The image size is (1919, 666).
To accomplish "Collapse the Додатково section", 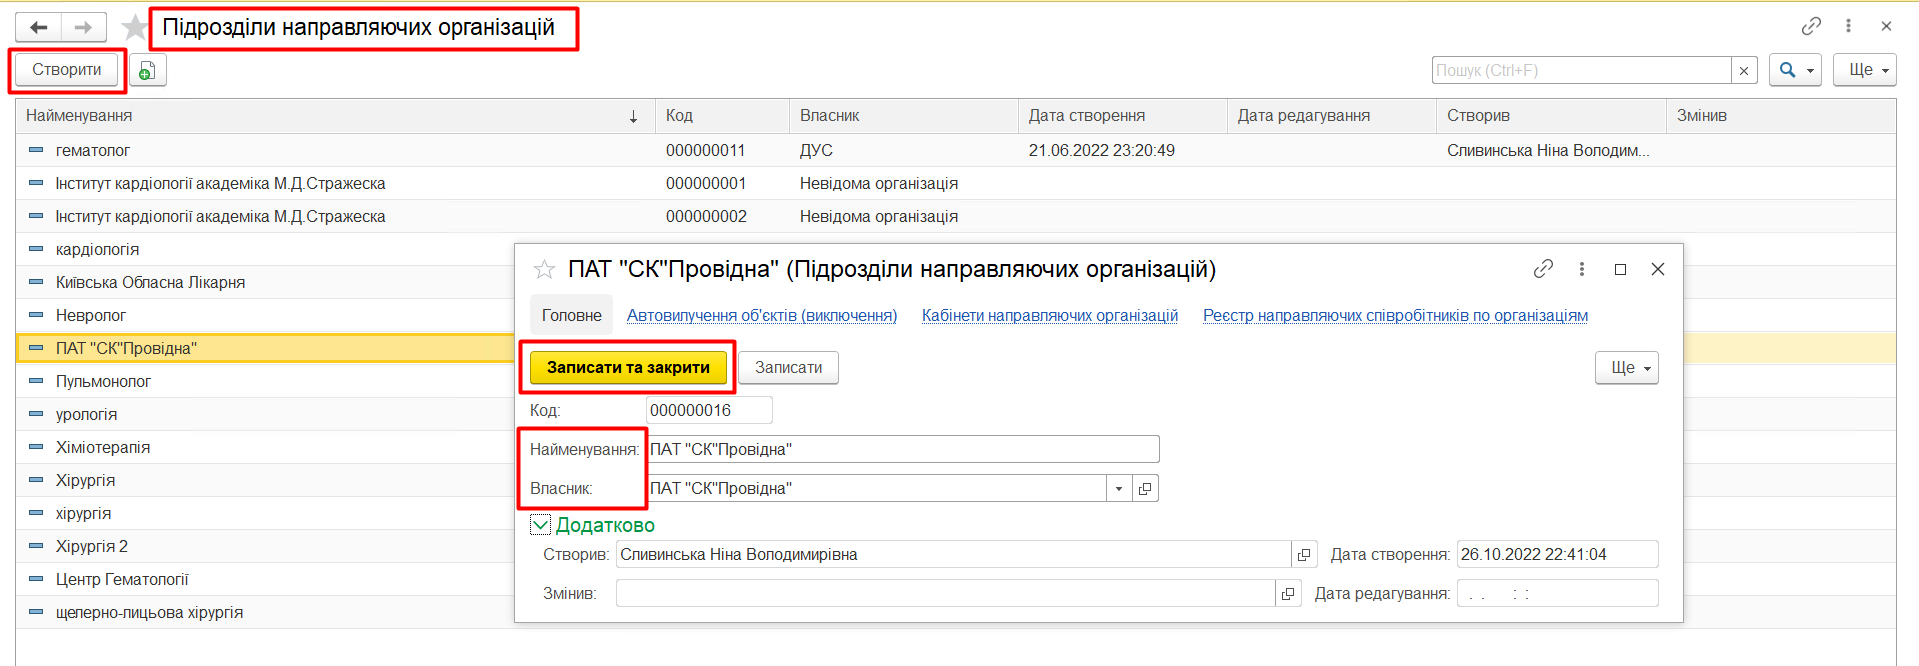I will tap(540, 525).
